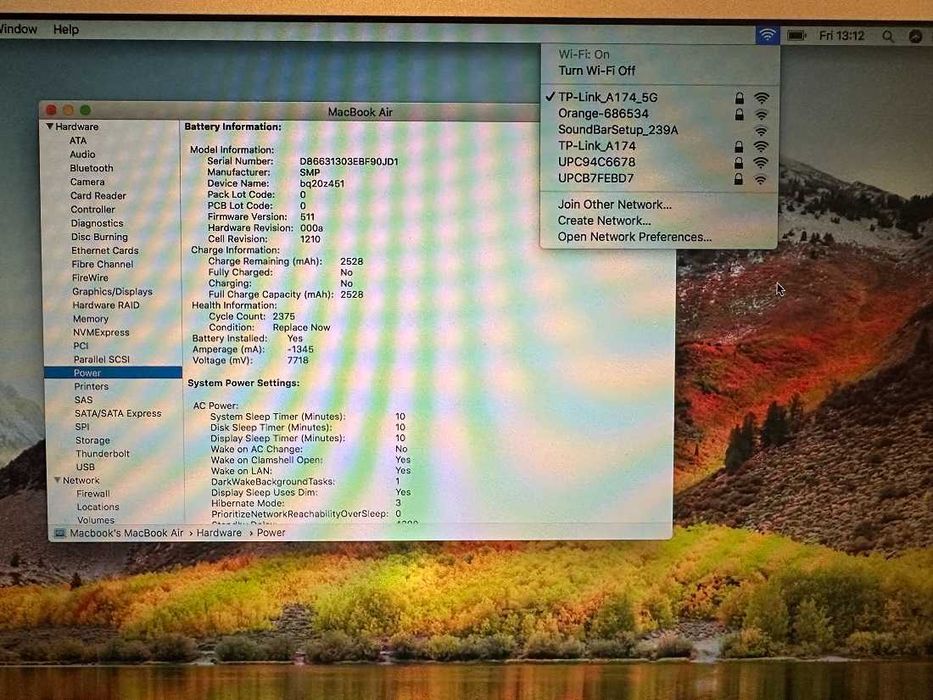This screenshot has height=700, width=933.
Task: Click the Voltage value 7718
Action: point(298,360)
